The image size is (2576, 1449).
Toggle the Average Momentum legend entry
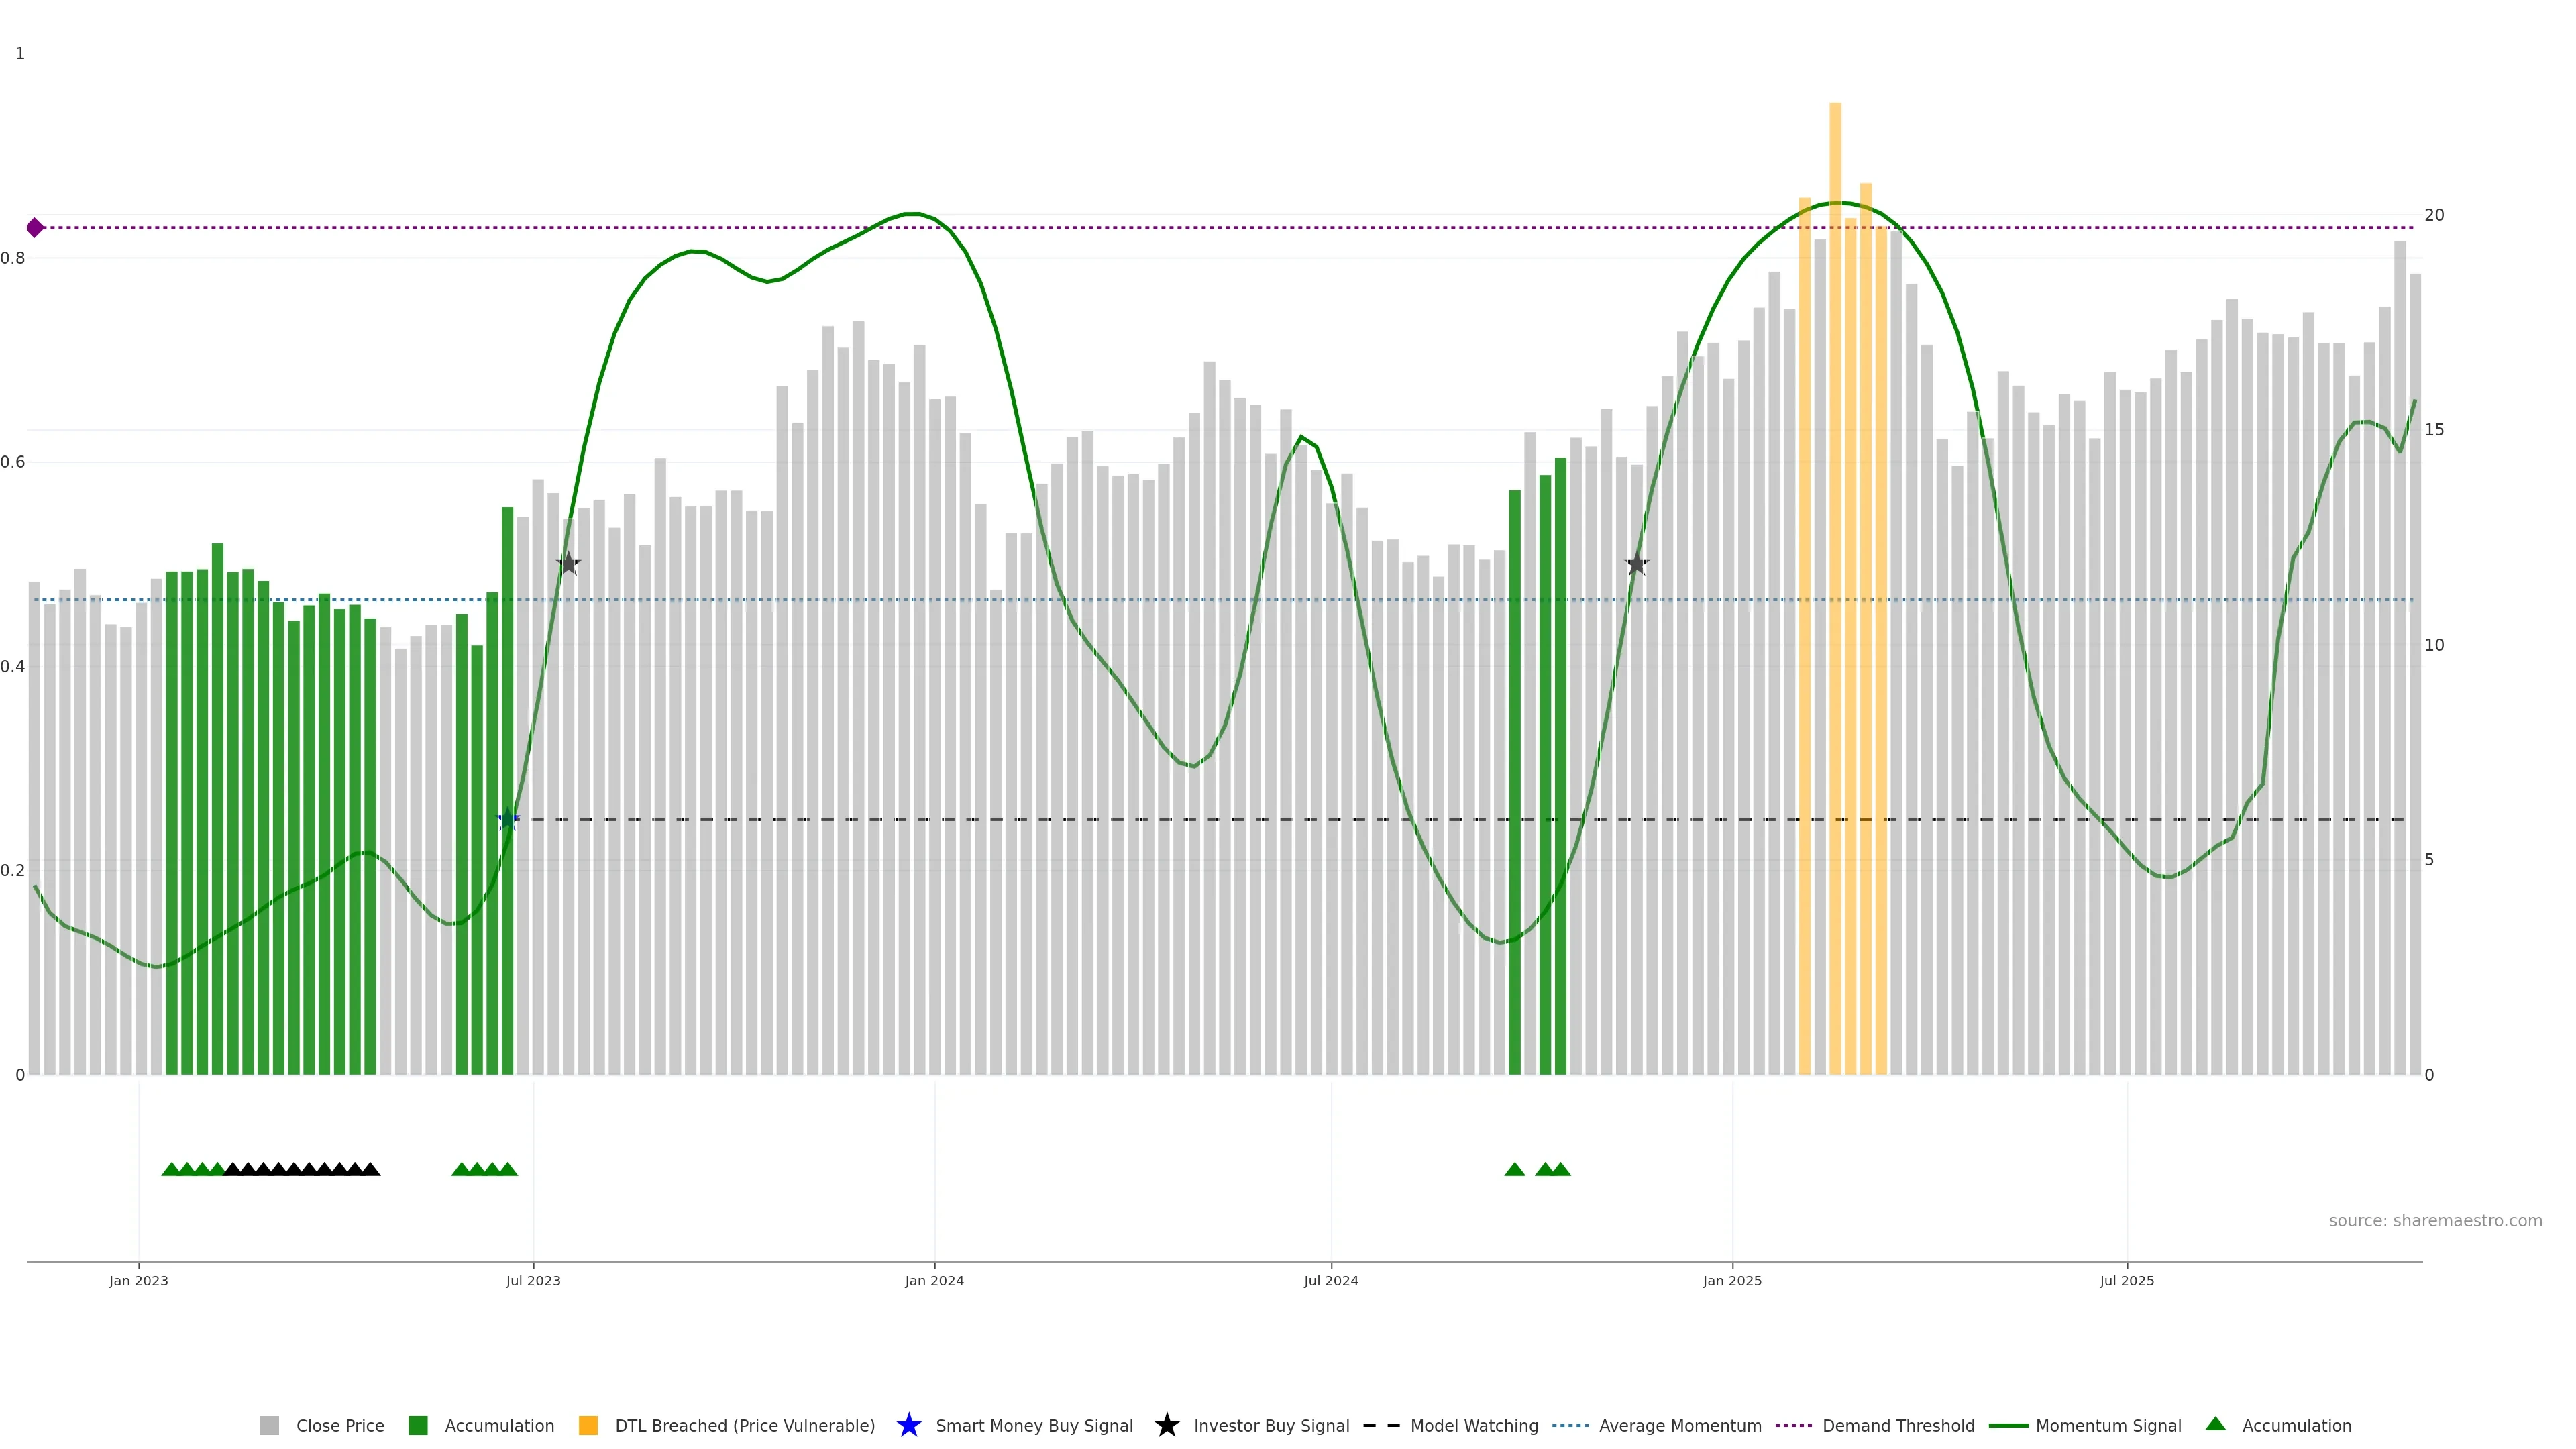(x=1679, y=1425)
